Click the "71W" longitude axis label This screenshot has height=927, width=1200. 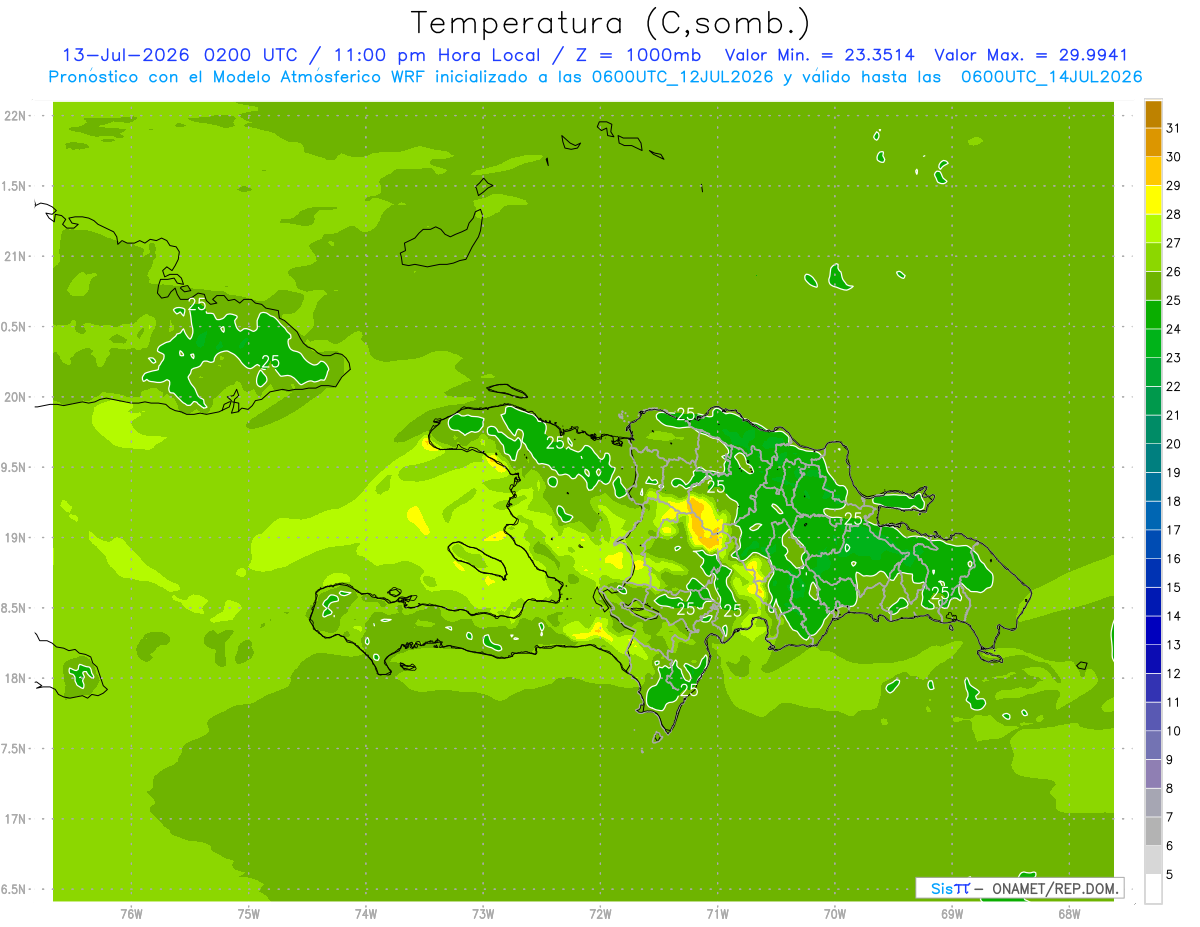pyautogui.click(x=717, y=913)
